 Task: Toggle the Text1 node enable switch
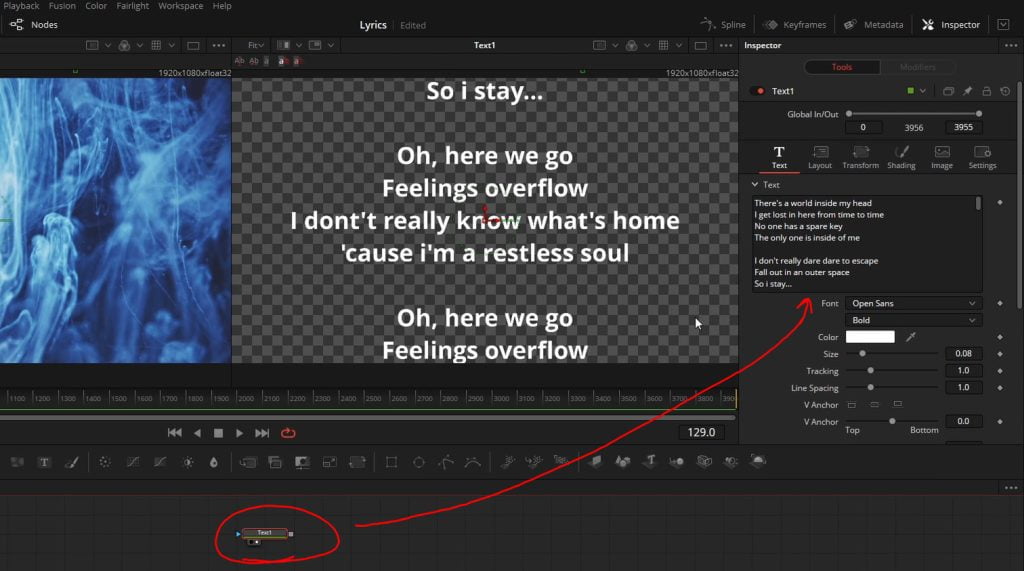pyautogui.click(x=758, y=91)
